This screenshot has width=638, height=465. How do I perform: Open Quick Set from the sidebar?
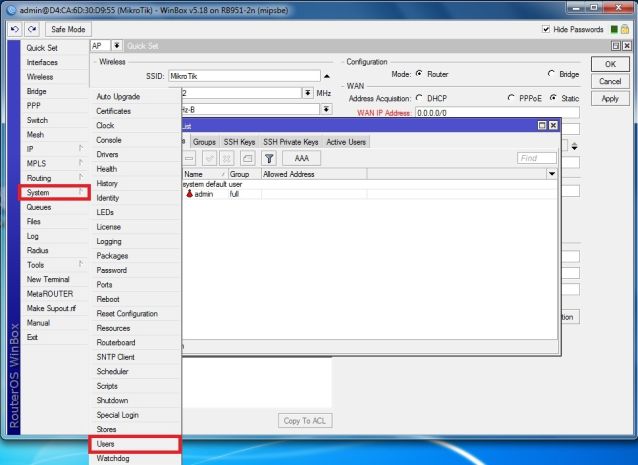pos(54,48)
